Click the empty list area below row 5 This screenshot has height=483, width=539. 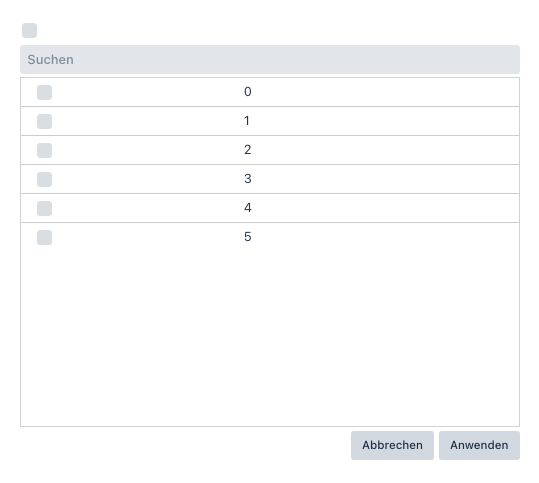[x=270, y=339]
